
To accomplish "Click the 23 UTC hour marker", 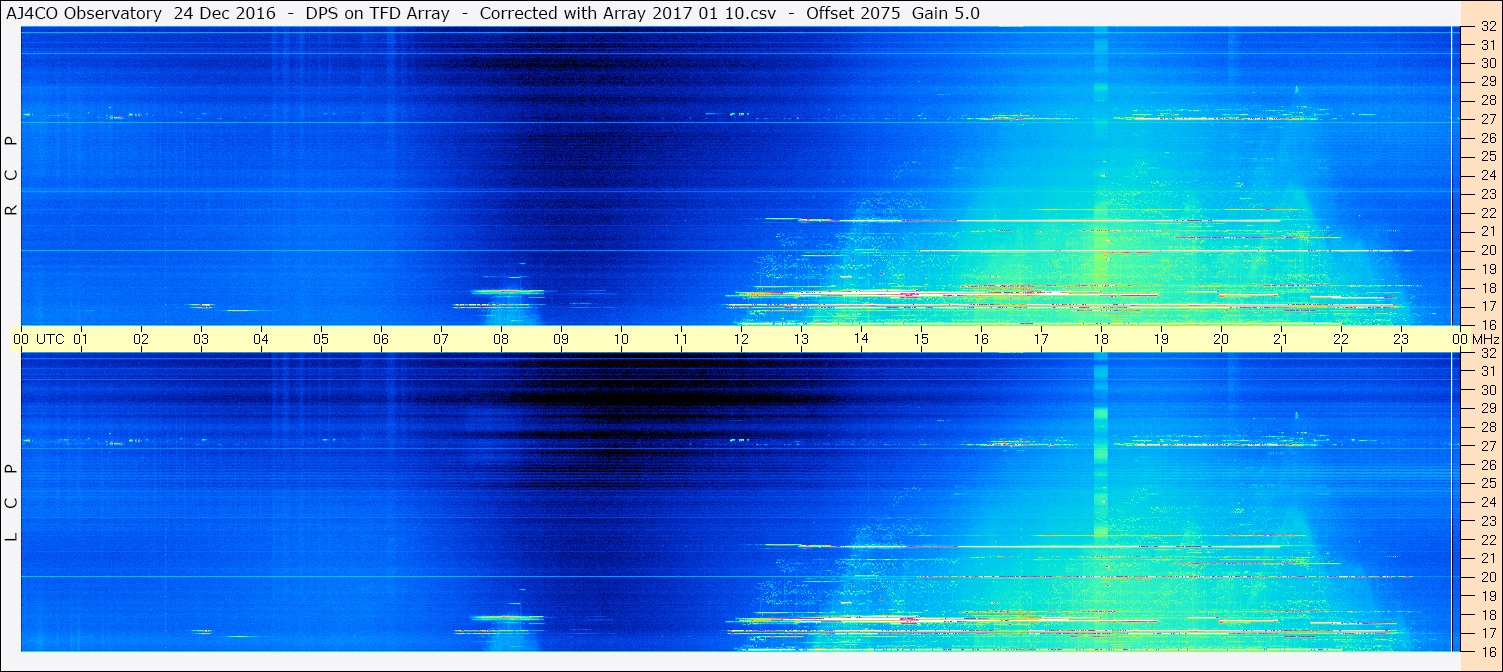I will coord(1401,339).
